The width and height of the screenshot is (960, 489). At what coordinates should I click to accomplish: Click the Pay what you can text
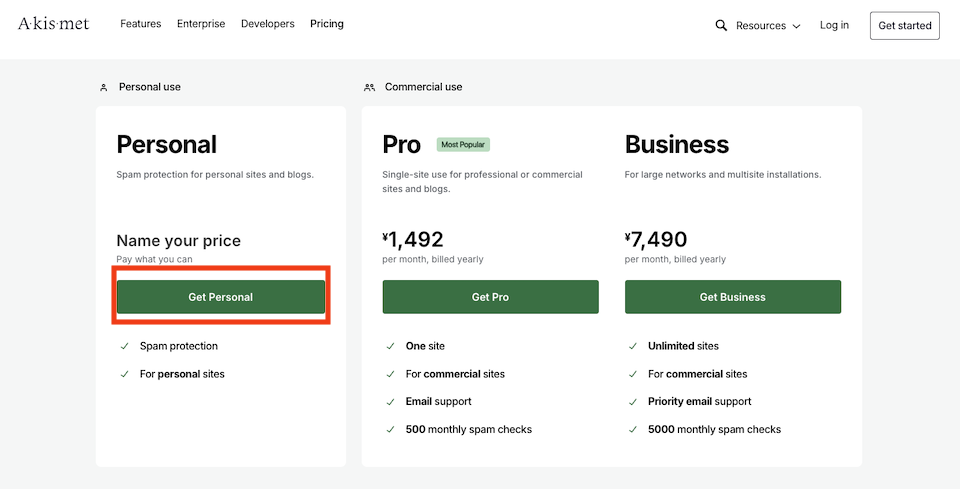click(154, 259)
